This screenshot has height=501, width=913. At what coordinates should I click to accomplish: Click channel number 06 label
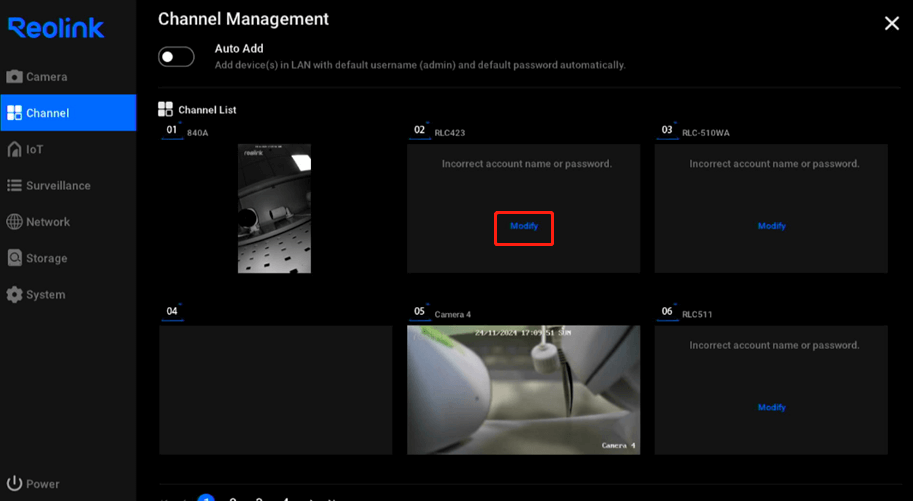coord(667,311)
